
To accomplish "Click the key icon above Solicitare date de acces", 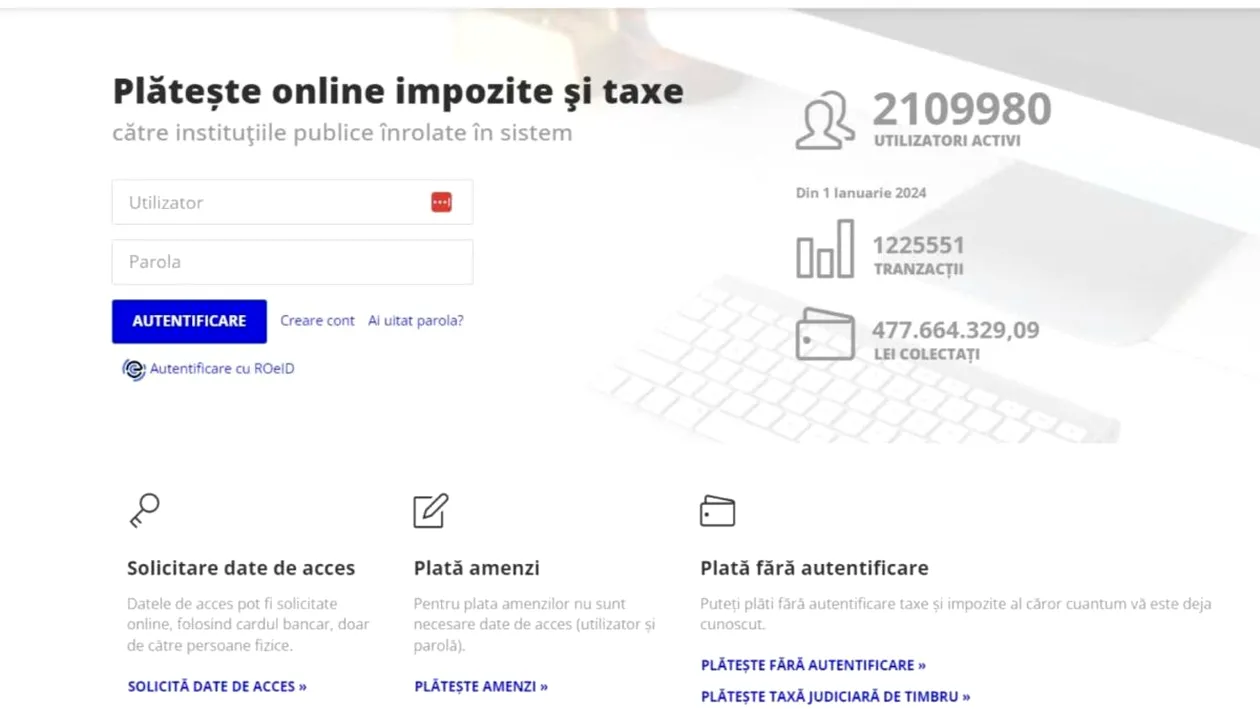I will coord(143,510).
